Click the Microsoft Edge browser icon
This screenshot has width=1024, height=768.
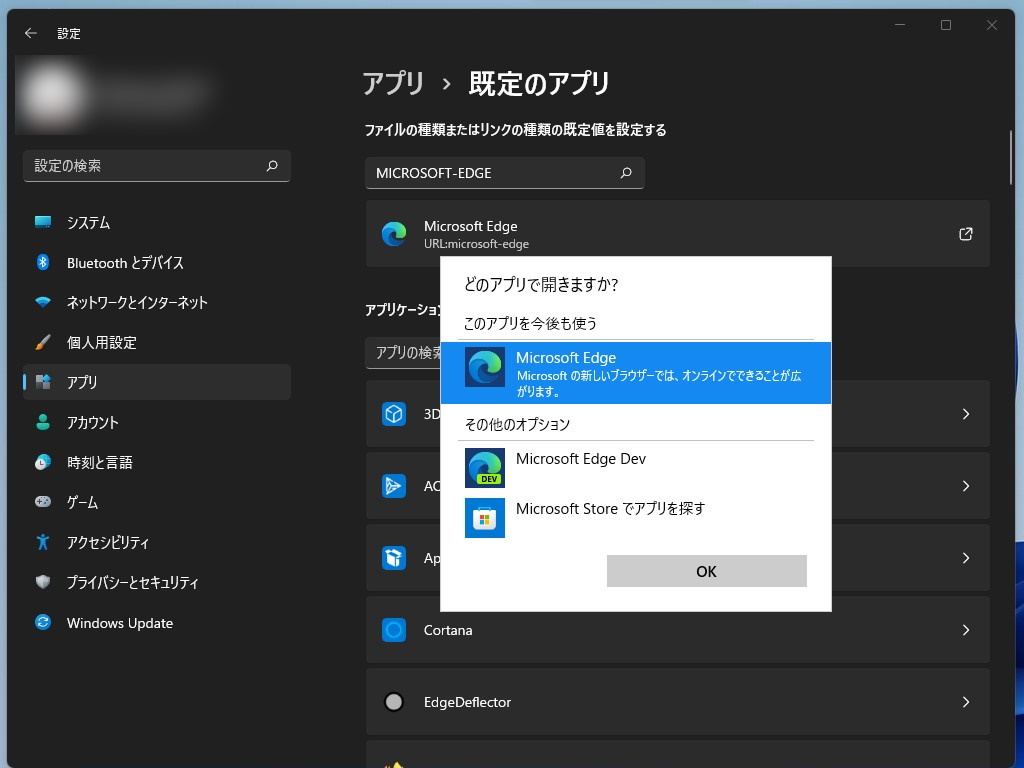(x=484, y=369)
